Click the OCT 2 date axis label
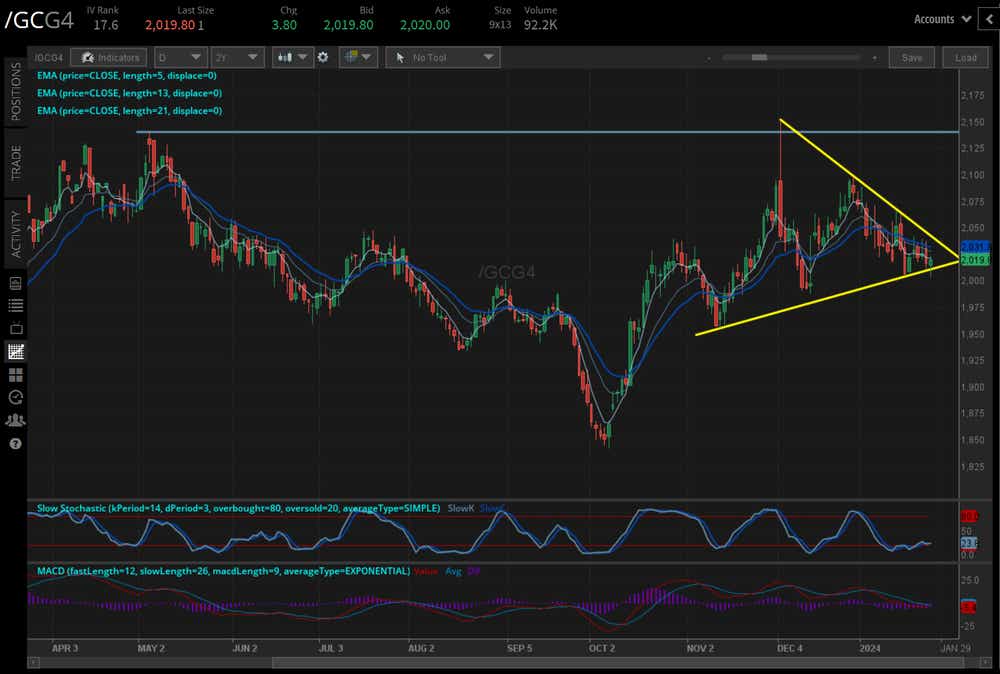 602,648
